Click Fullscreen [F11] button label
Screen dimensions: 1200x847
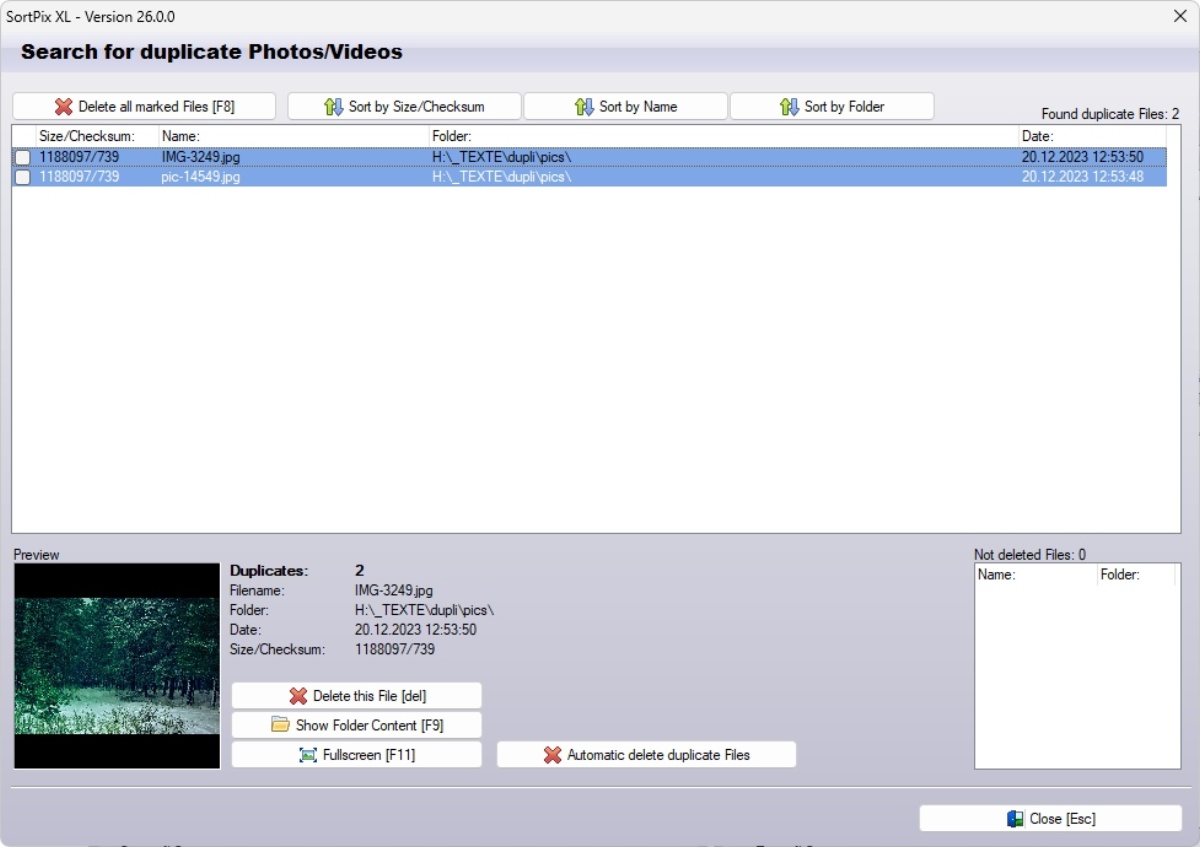click(x=369, y=755)
